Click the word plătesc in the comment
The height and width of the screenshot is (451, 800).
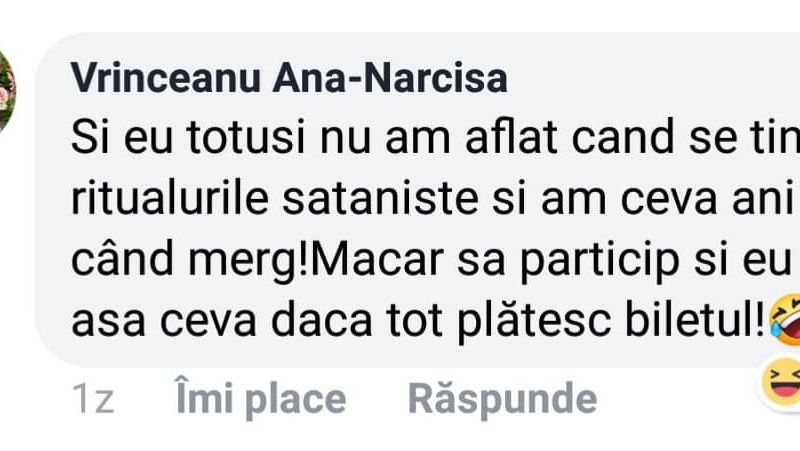pyautogui.click(x=534, y=322)
